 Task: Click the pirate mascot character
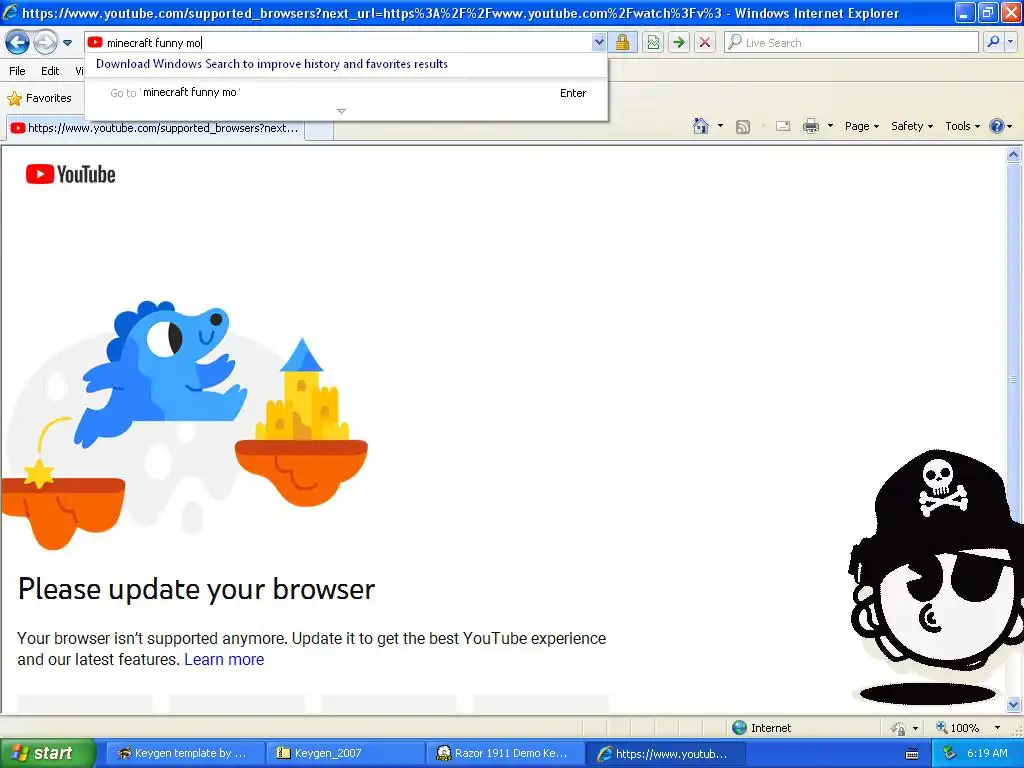(x=936, y=575)
